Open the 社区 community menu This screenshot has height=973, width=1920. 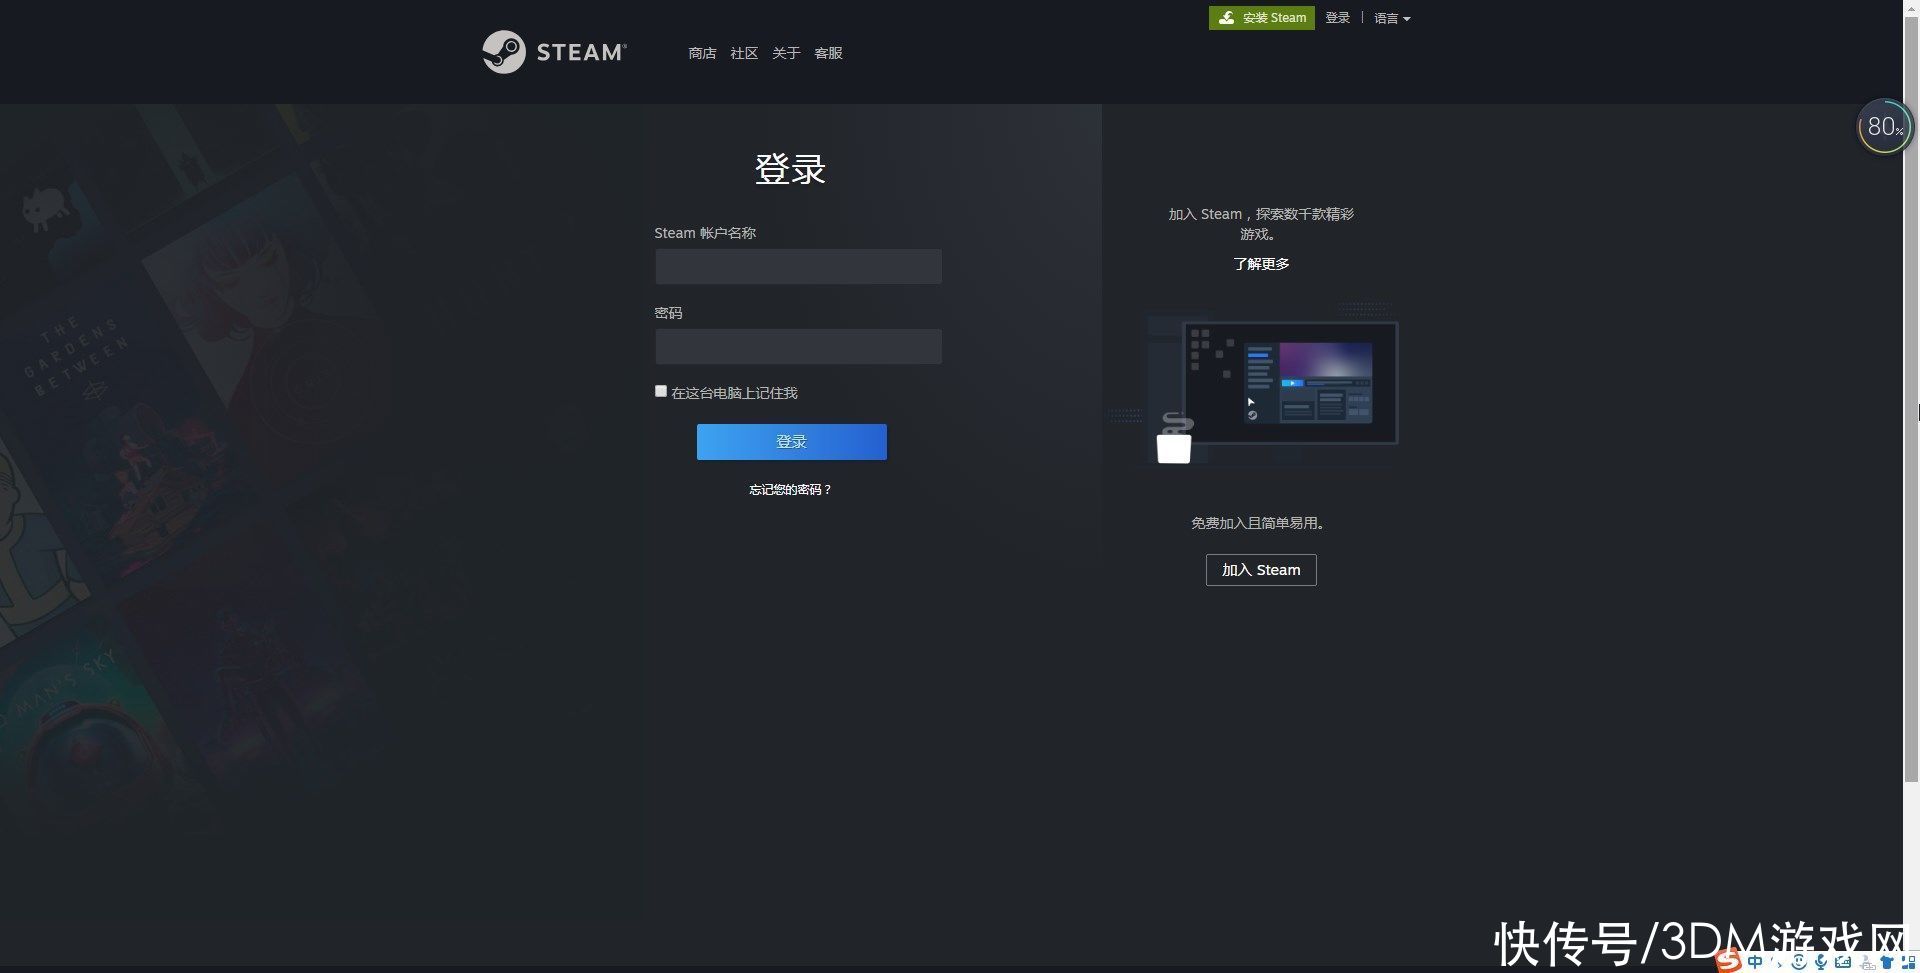click(744, 53)
